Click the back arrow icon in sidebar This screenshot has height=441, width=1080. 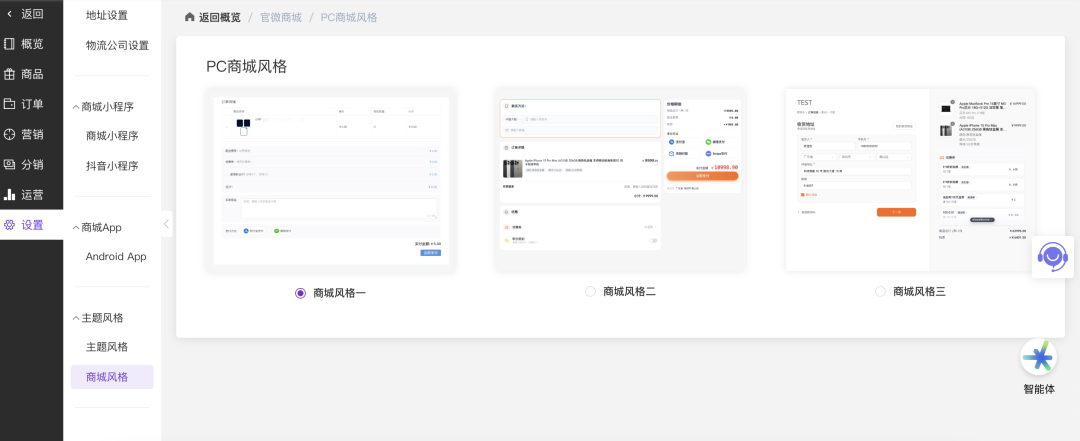tap(10, 14)
